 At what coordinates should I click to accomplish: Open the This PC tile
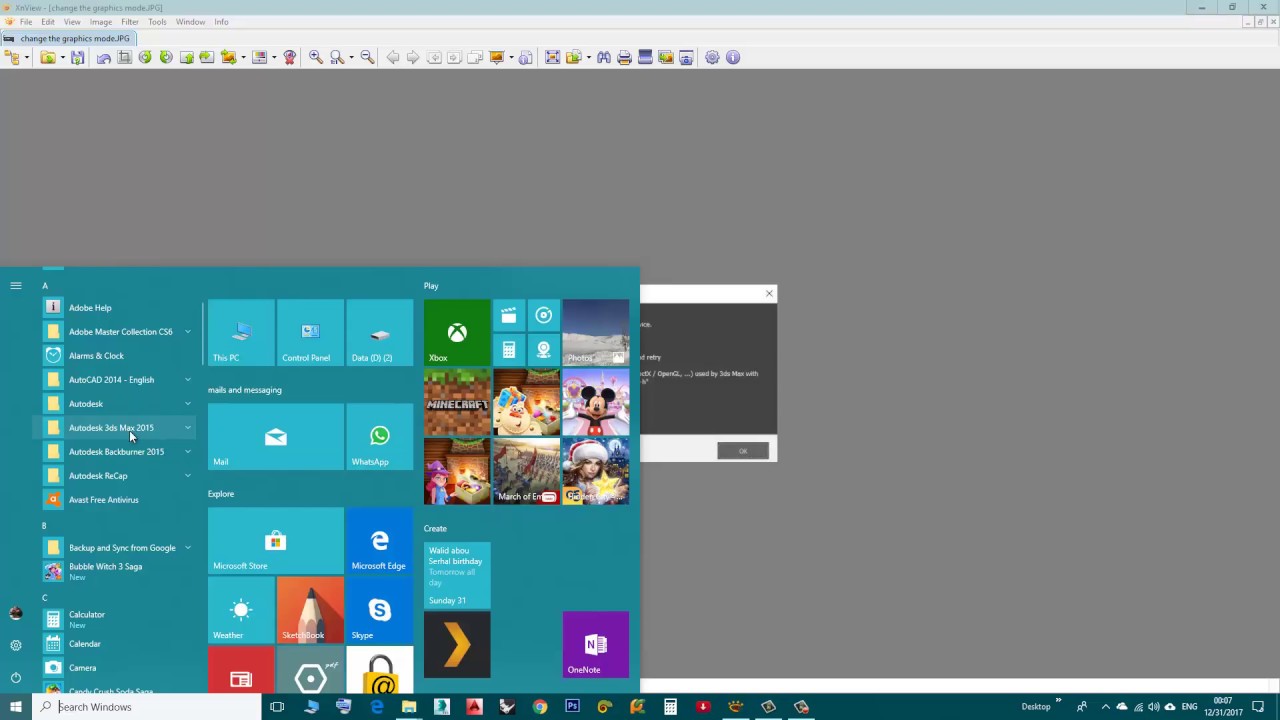pos(241,333)
